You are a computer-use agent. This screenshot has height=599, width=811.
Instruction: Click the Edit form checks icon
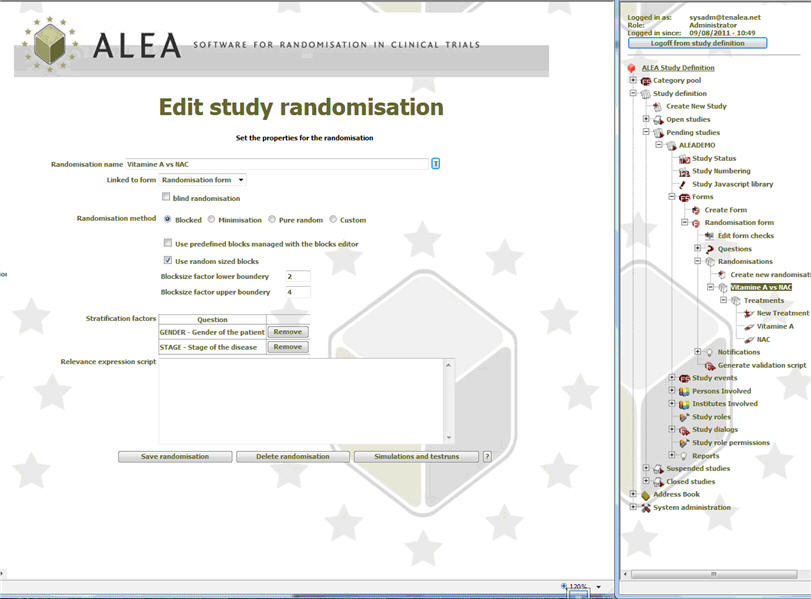[709, 236]
